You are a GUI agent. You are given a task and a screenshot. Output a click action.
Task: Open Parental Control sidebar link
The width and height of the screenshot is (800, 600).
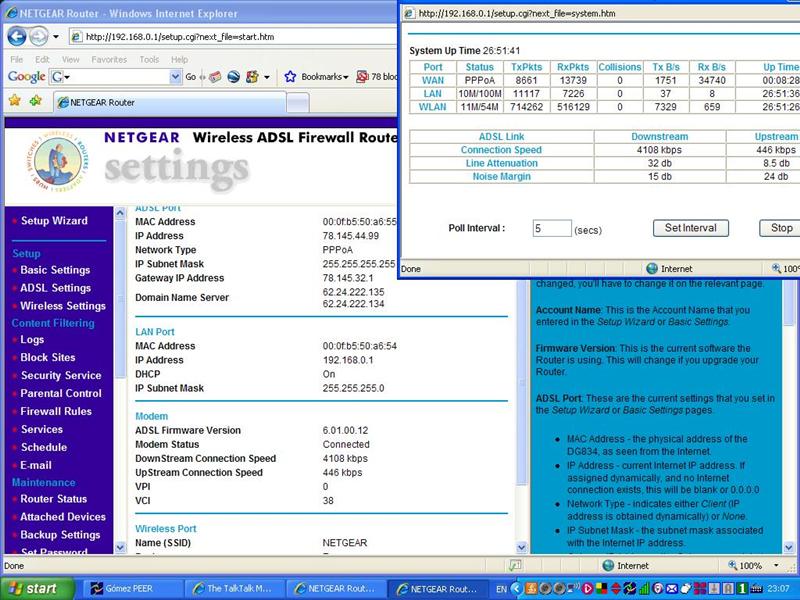click(x=61, y=393)
